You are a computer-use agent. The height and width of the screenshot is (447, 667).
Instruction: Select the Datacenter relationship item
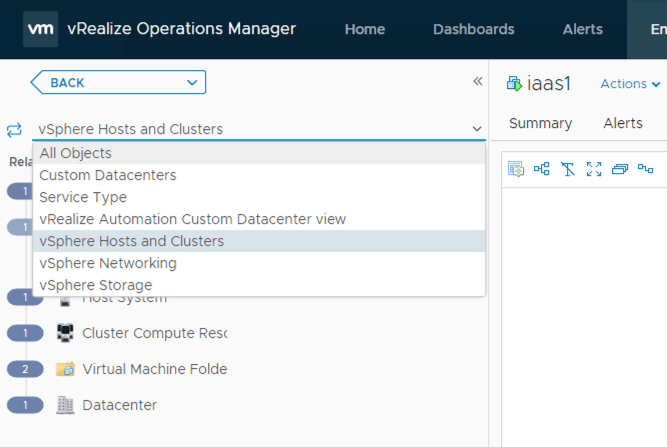click(119, 405)
